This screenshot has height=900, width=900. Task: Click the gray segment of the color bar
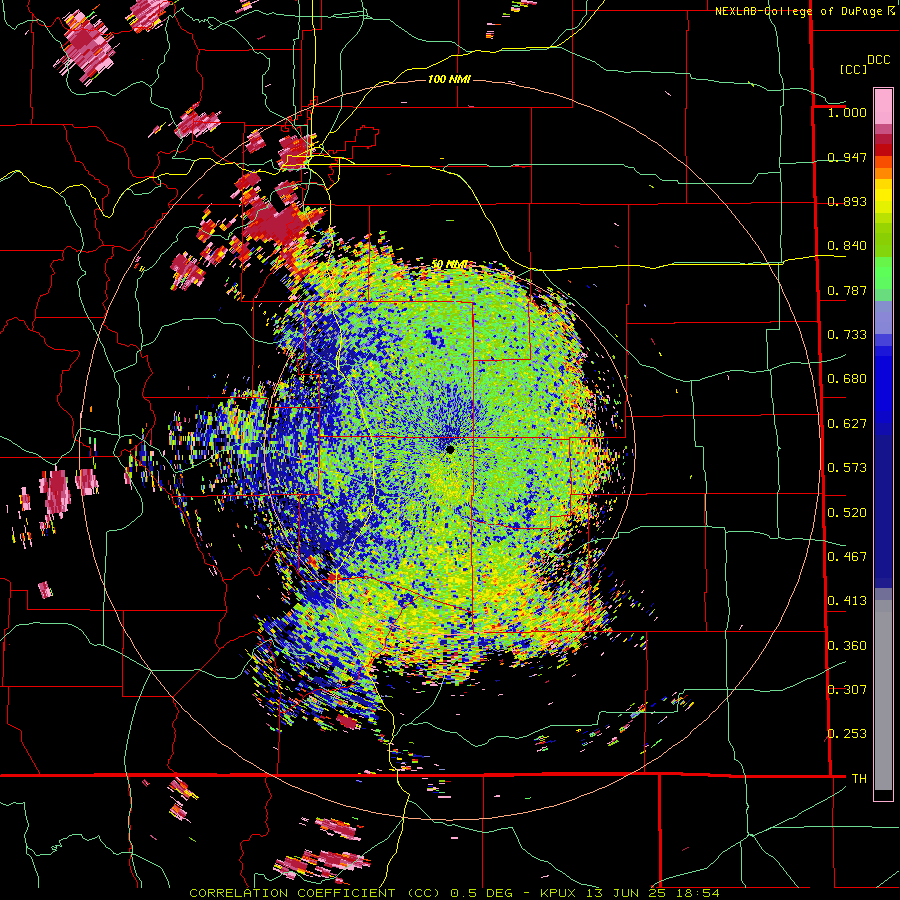coord(883,695)
